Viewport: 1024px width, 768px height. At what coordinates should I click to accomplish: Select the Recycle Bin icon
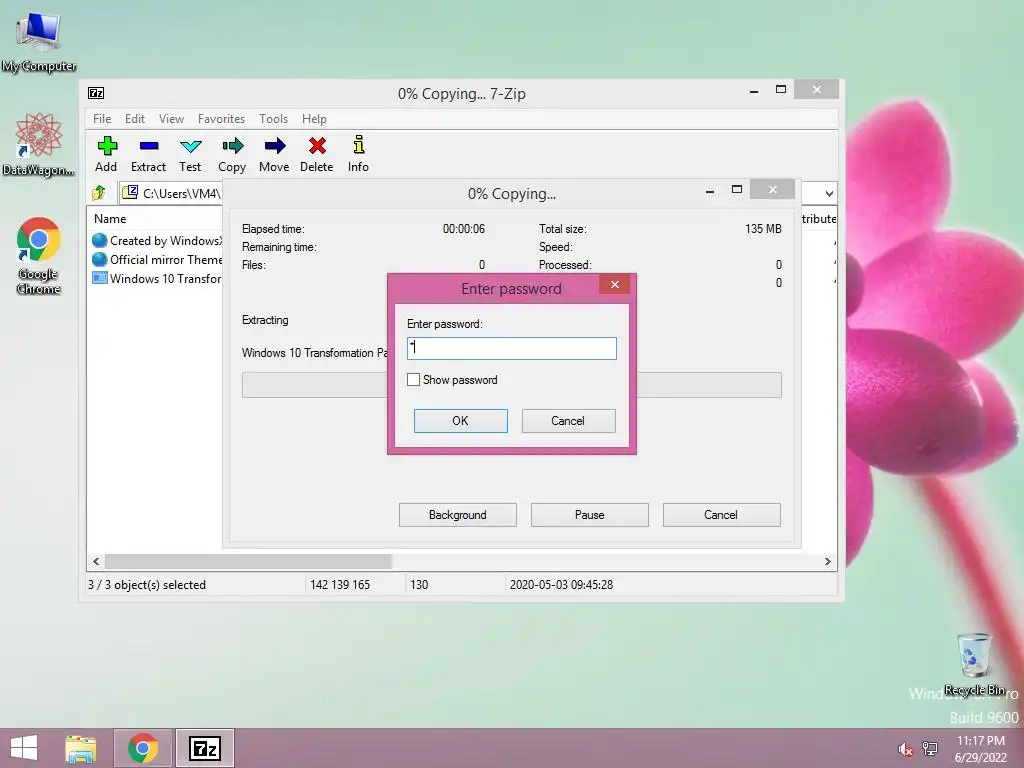974,664
